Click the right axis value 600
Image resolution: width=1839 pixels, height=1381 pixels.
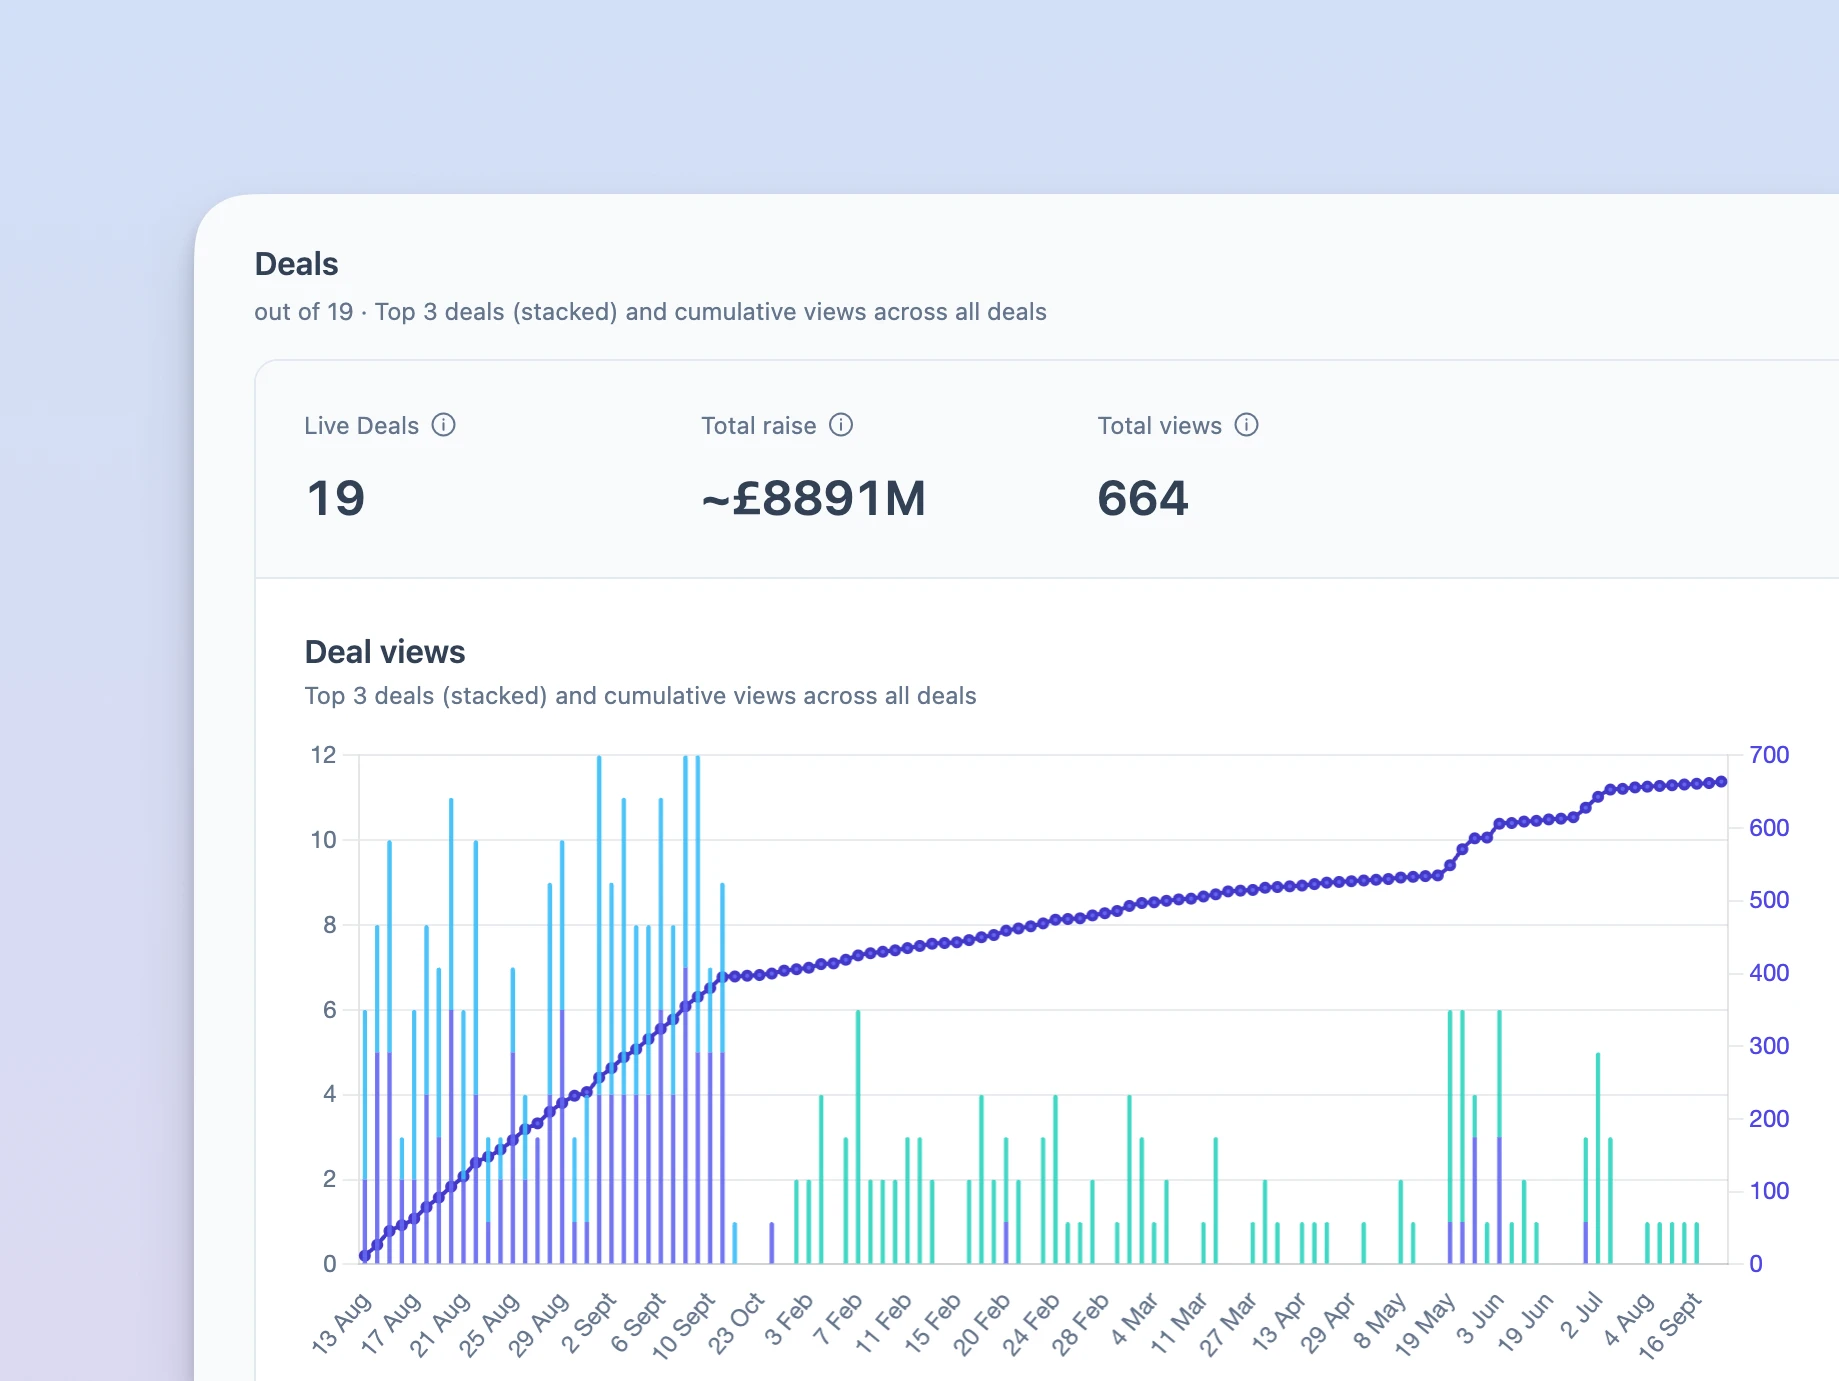pos(1769,828)
